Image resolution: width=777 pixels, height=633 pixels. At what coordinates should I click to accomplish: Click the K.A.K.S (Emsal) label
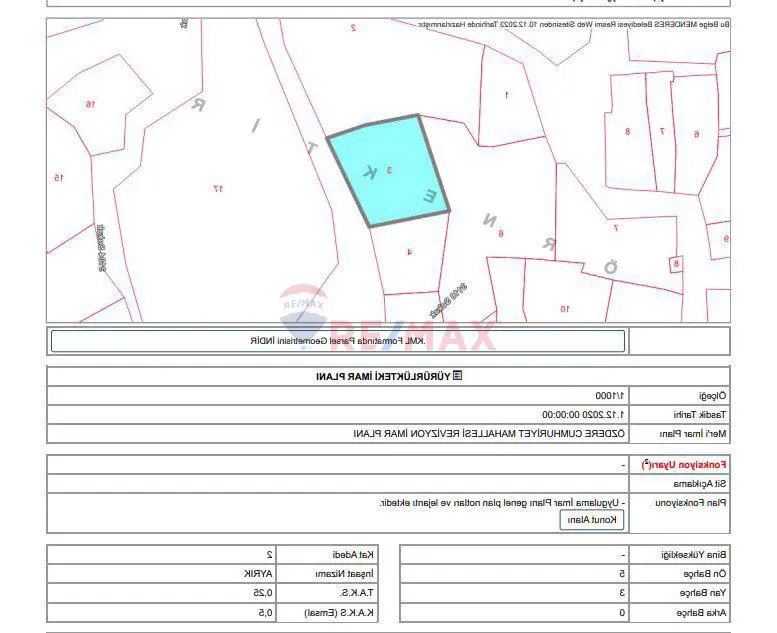click(339, 613)
